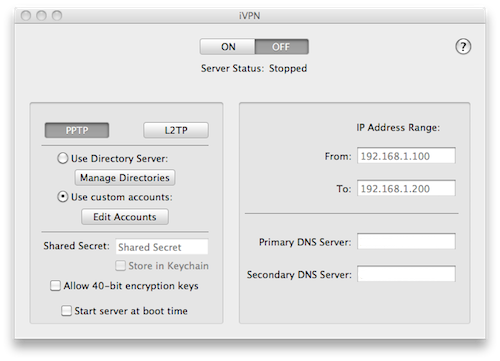Turn the VPN server ON
500x361 pixels.
click(228, 47)
